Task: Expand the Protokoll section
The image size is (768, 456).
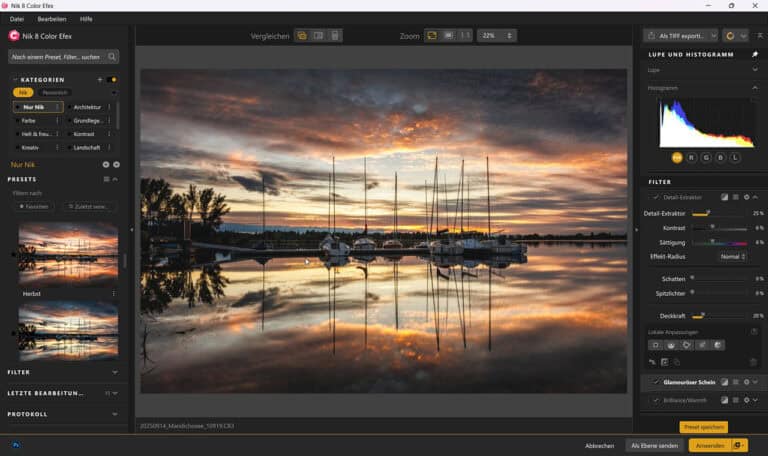Action: (x=115, y=413)
